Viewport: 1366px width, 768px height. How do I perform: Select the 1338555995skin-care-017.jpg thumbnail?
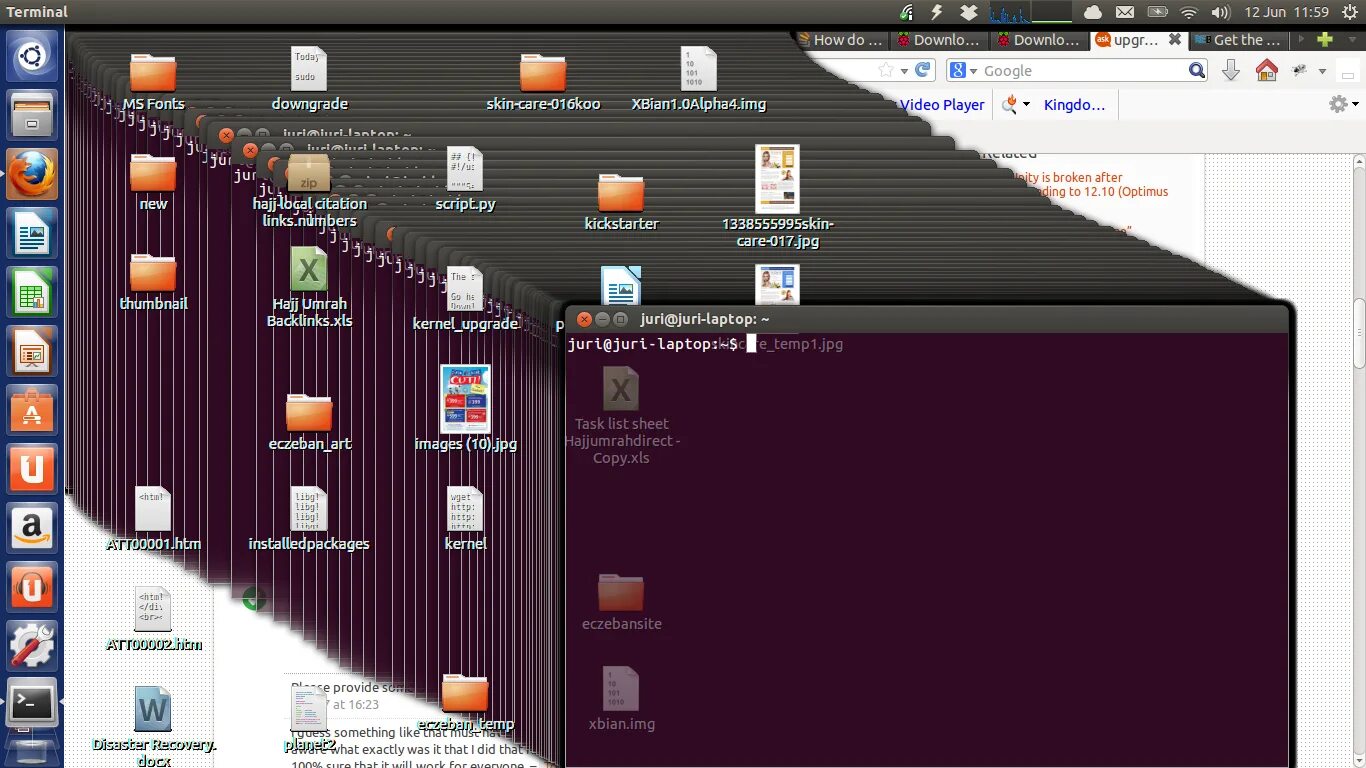point(777,179)
